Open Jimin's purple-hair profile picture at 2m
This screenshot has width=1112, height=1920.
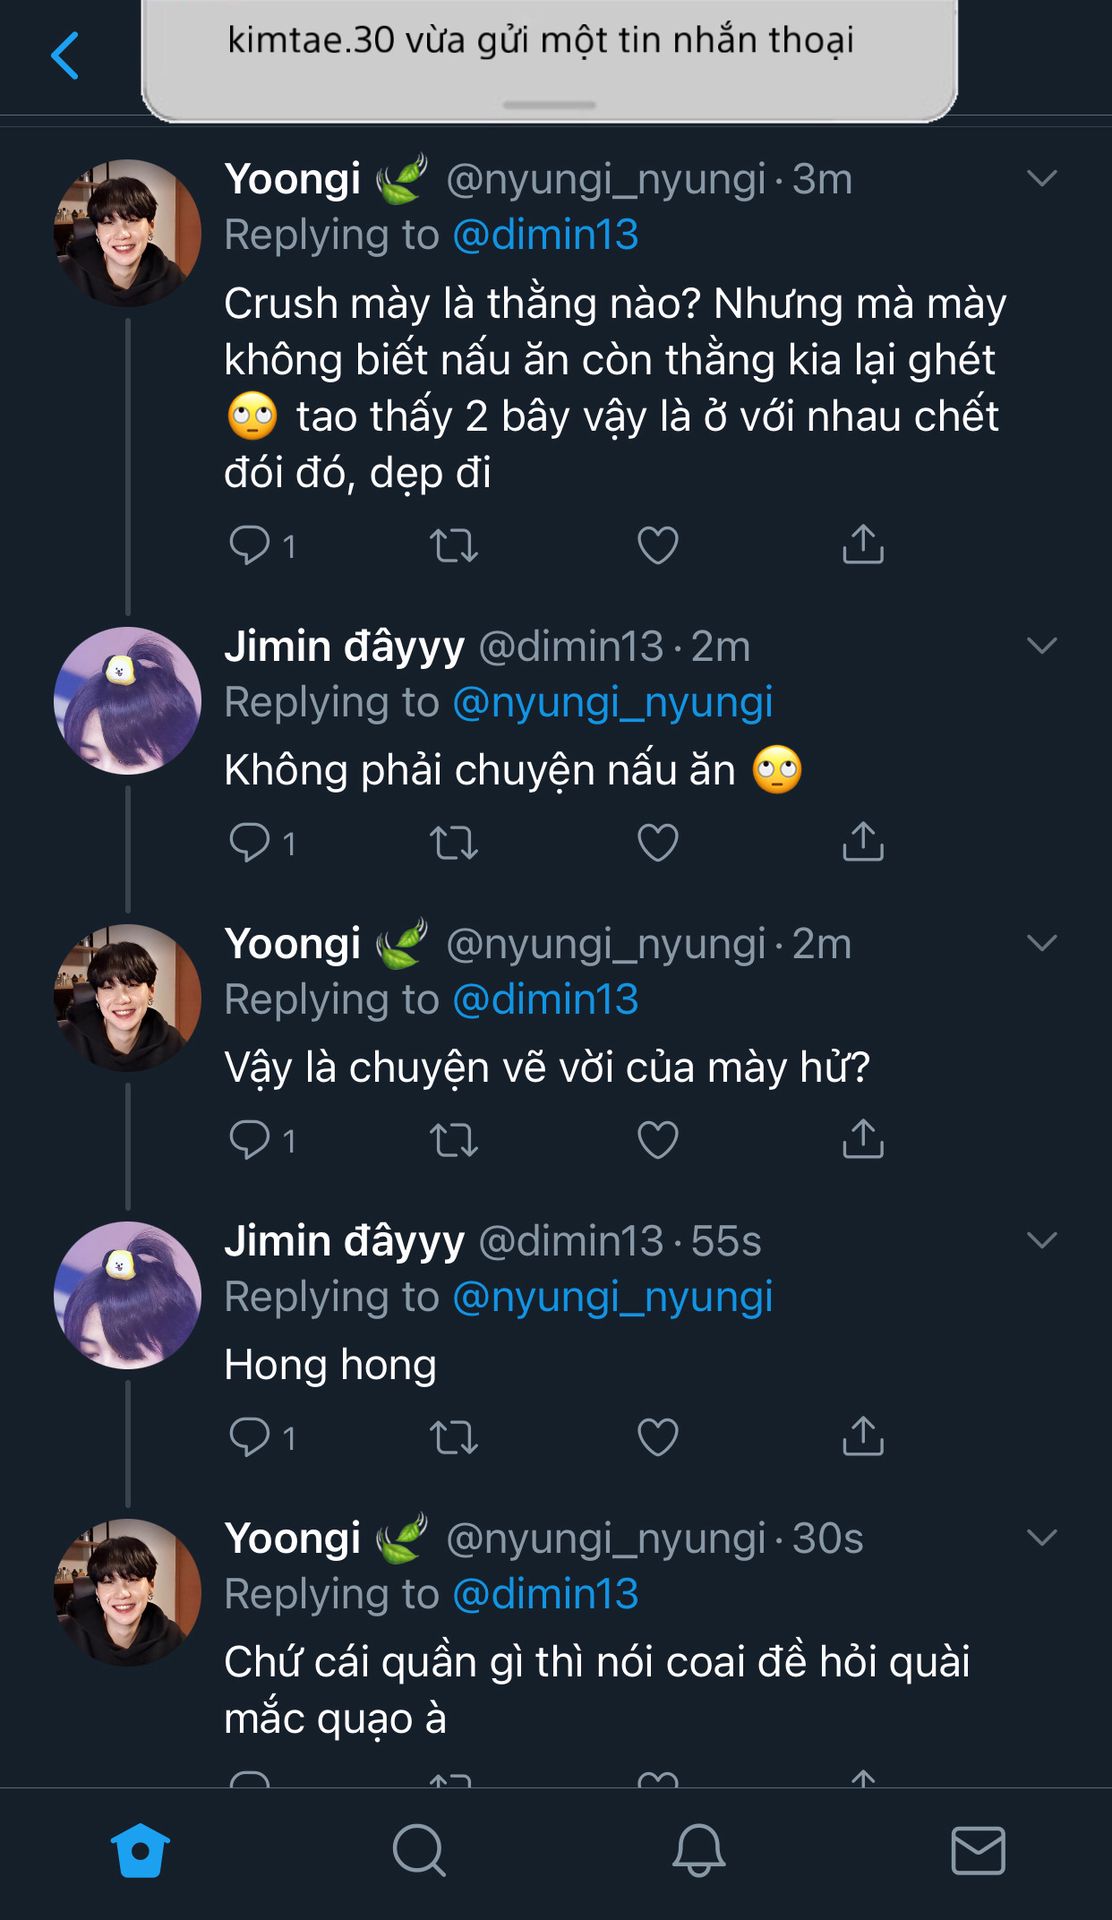[127, 700]
